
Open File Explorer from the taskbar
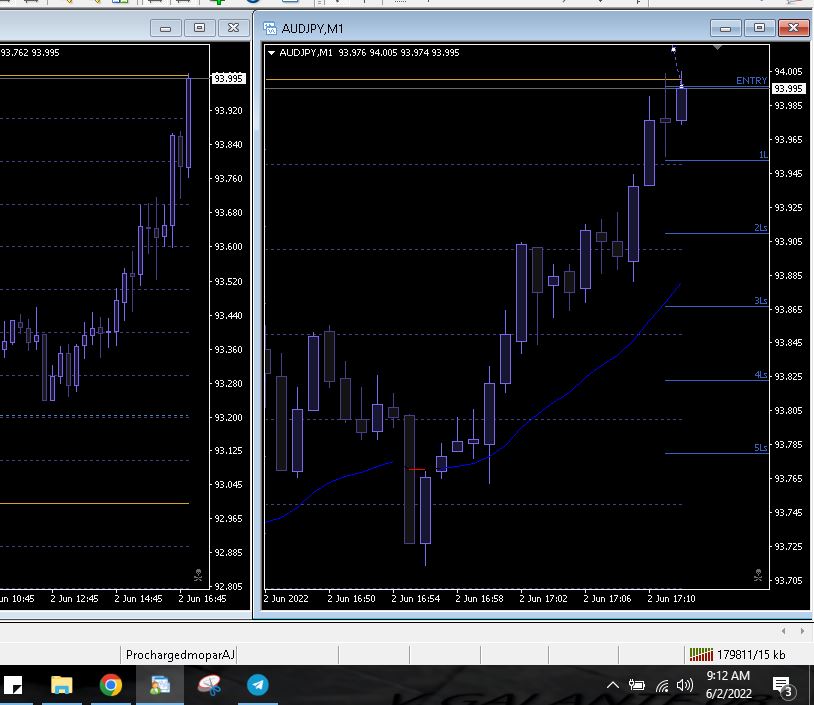click(x=61, y=685)
